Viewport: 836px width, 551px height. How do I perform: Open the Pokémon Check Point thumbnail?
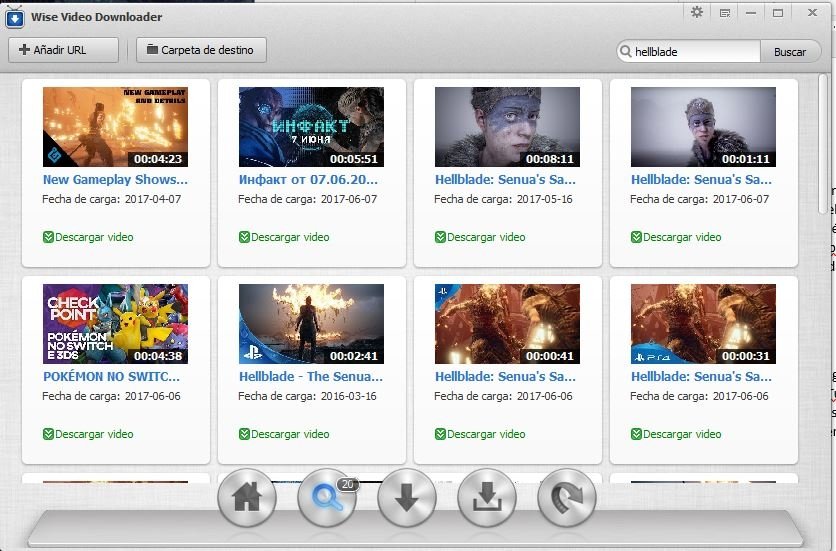click(x=115, y=324)
